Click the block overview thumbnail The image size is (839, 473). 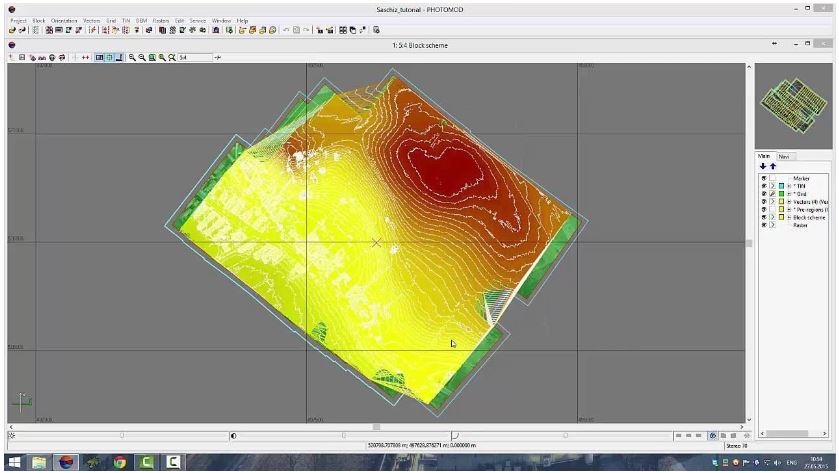[x=794, y=104]
